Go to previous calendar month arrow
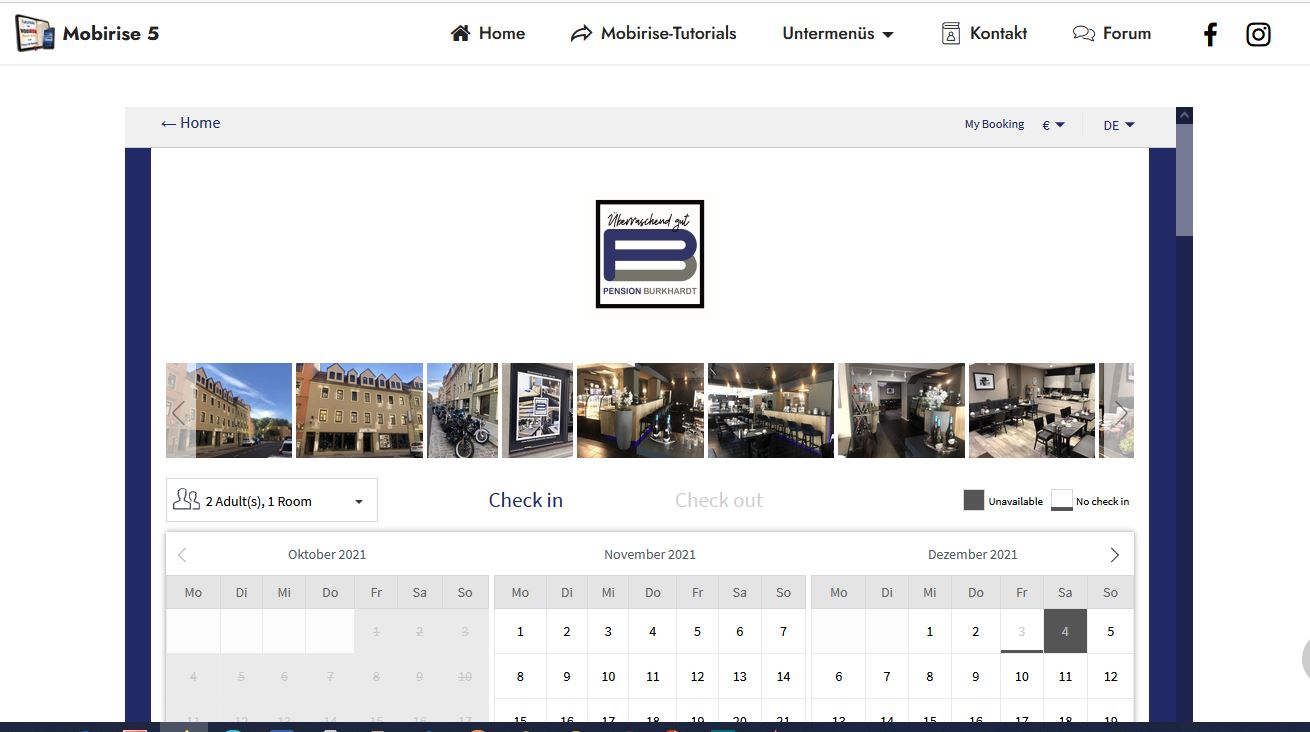This screenshot has width=1310, height=732. point(182,555)
